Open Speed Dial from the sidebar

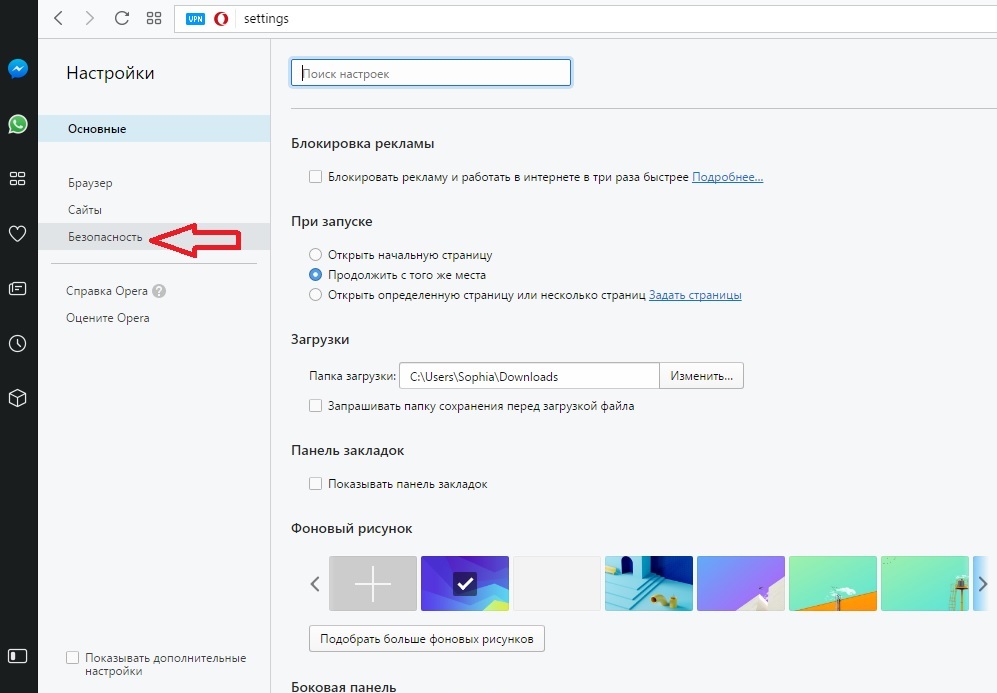pyautogui.click(x=18, y=179)
